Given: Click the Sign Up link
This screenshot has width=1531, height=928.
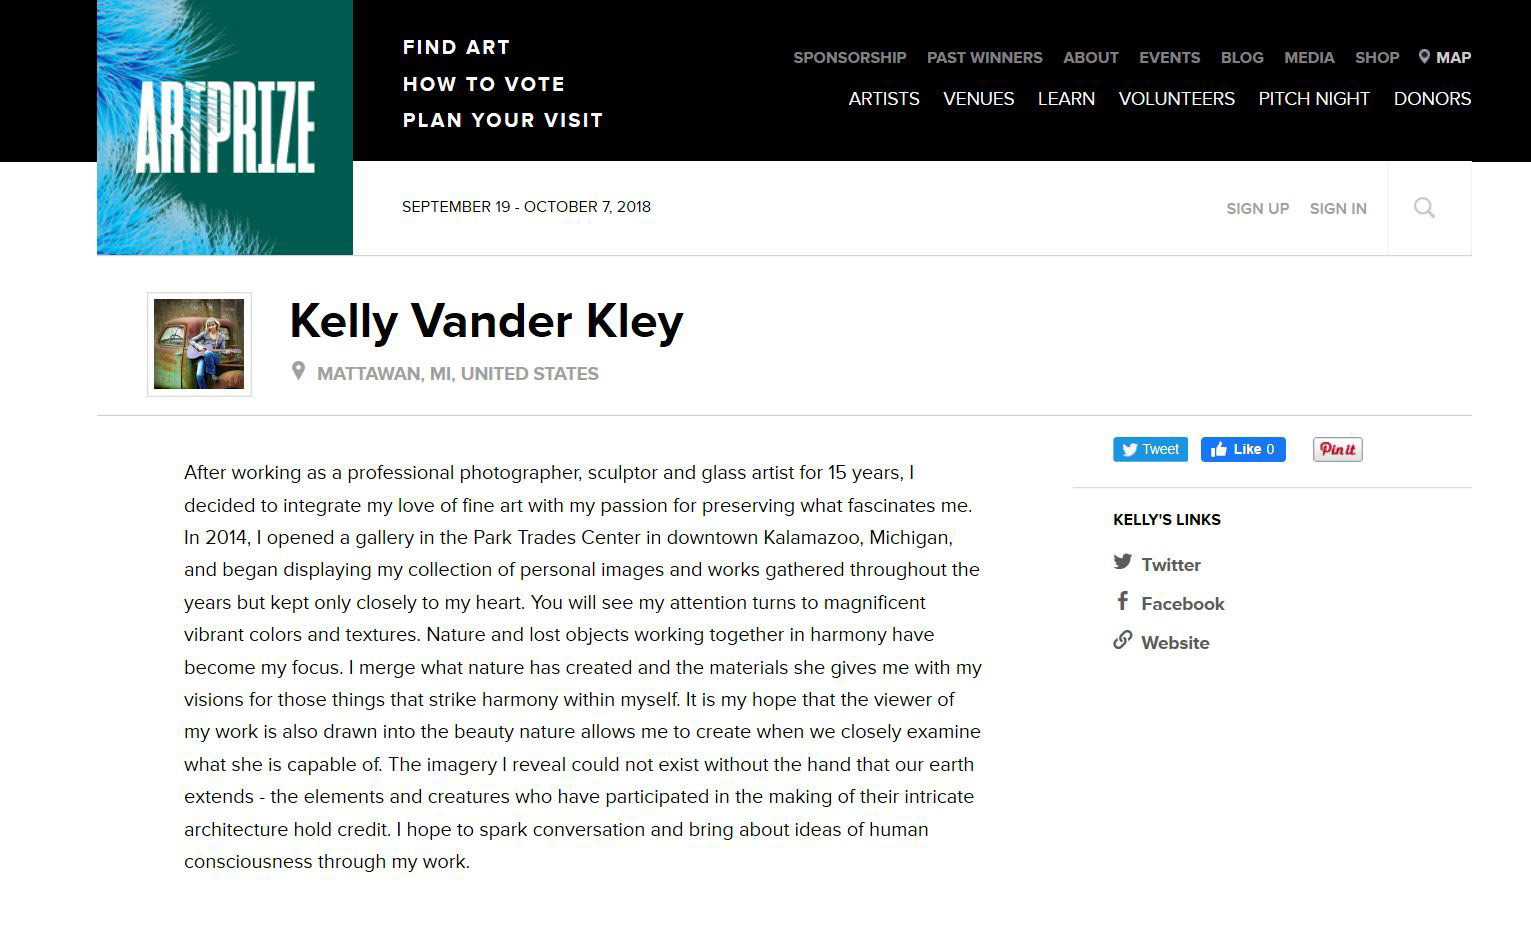Looking at the screenshot, I should pos(1257,209).
